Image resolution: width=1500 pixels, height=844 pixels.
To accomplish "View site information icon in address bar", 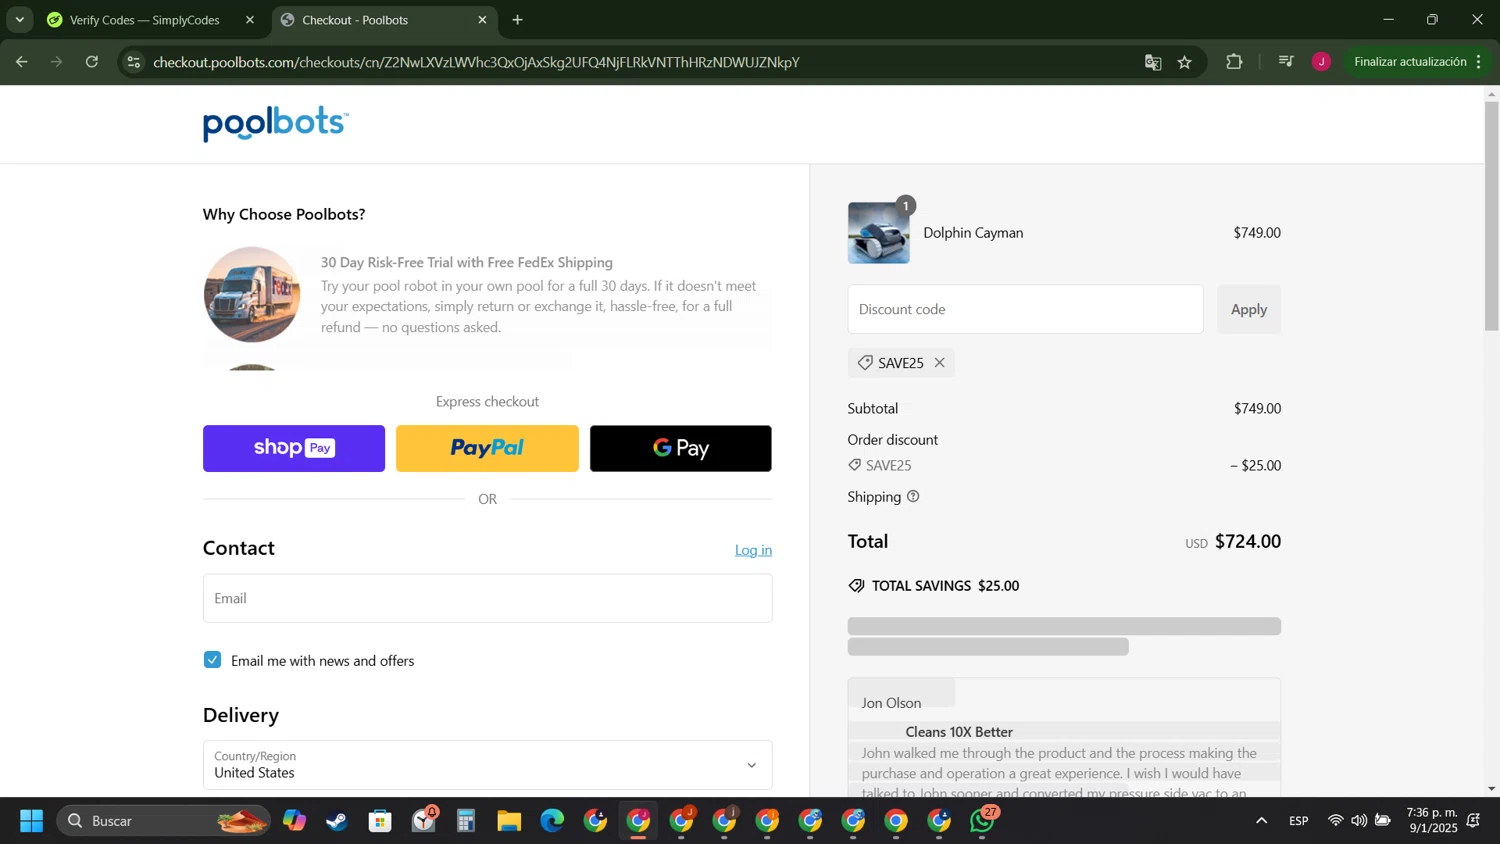I will pyautogui.click(x=134, y=62).
